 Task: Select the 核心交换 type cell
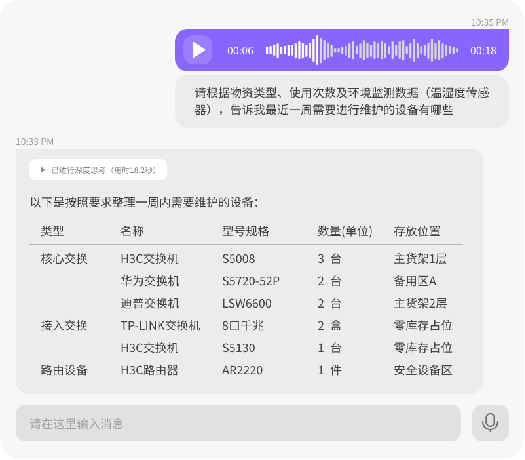tap(64, 259)
